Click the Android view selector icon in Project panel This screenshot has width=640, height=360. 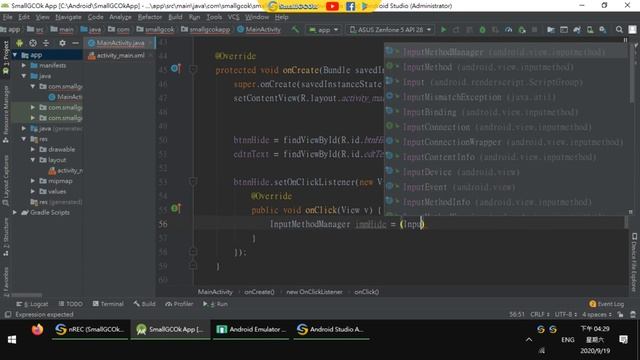[20, 43]
